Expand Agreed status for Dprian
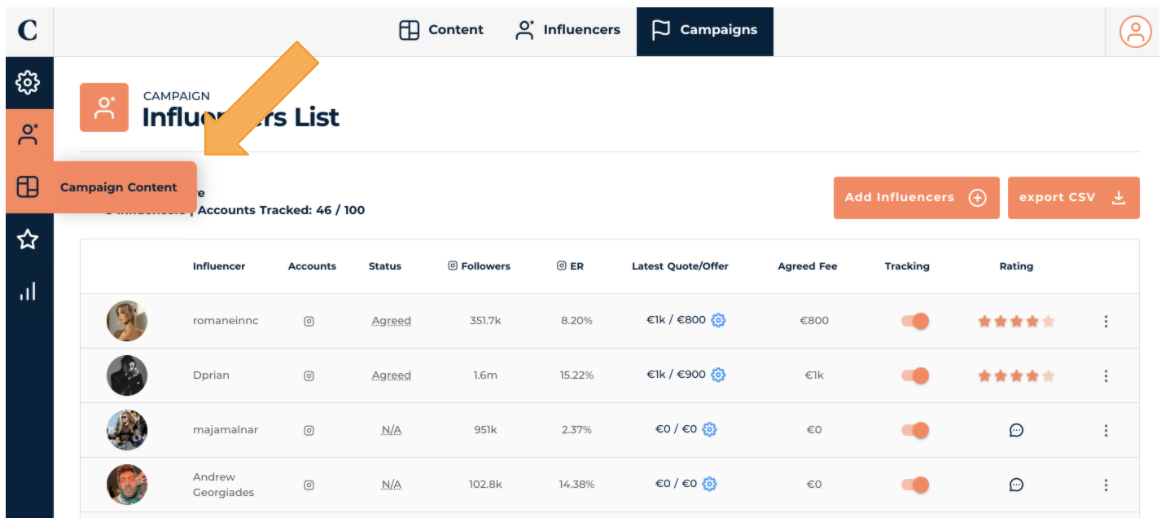 point(391,375)
